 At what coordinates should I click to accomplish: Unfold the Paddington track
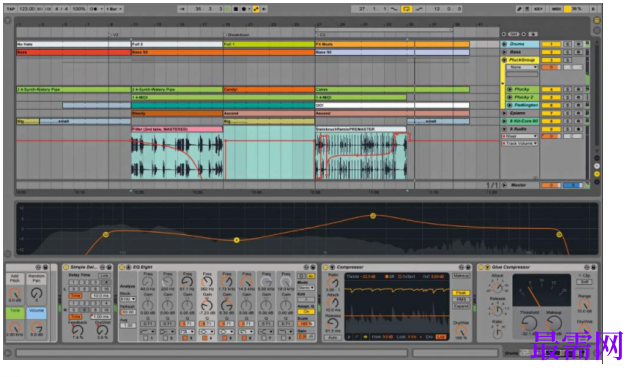click(509, 105)
